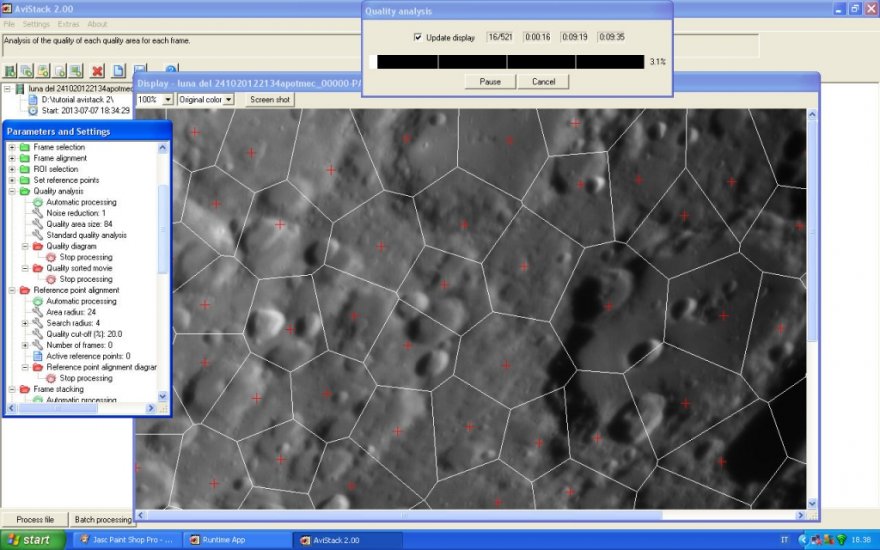880x550 pixels.
Task: Open the Windows start button
Action: [x=33, y=540]
